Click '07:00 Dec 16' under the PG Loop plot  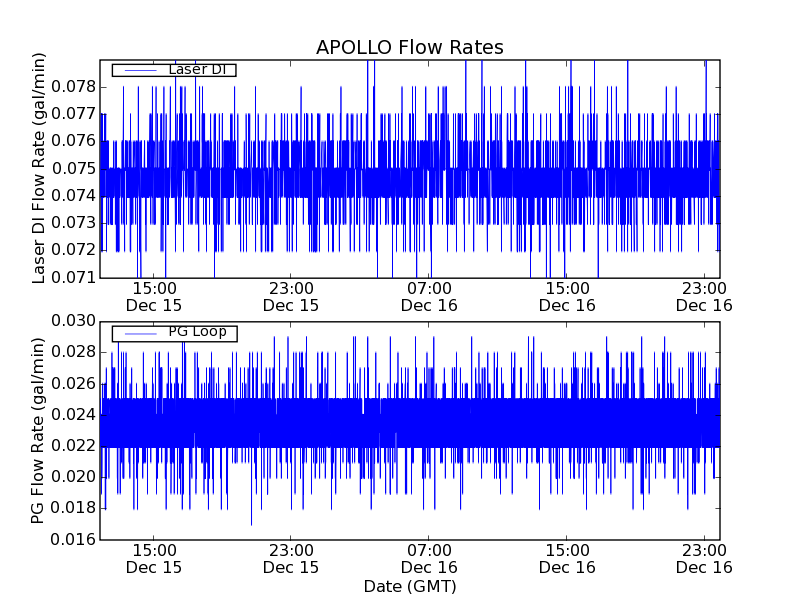(429, 559)
